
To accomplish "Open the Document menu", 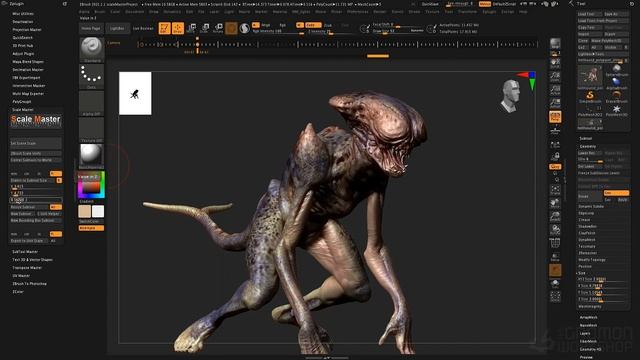I will [135, 12].
